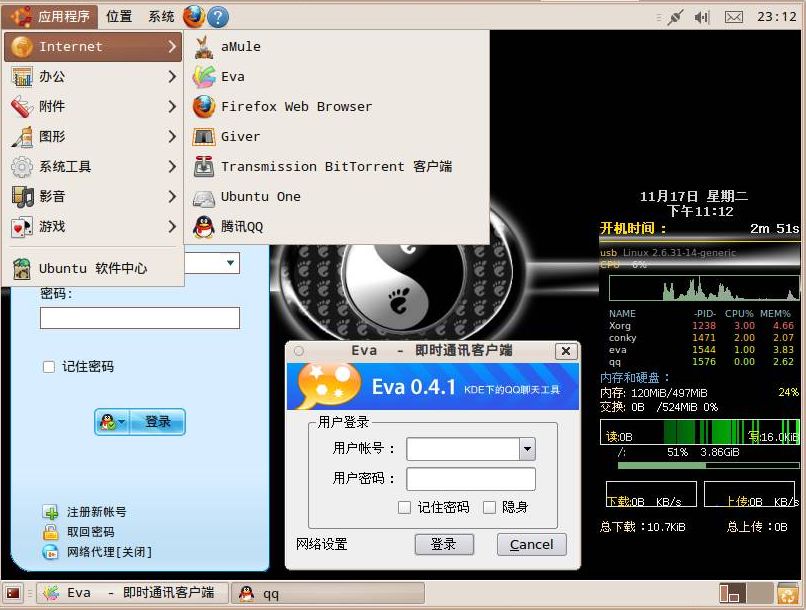Open the 位置 places menu
The height and width of the screenshot is (610, 806).
pyautogui.click(x=119, y=17)
